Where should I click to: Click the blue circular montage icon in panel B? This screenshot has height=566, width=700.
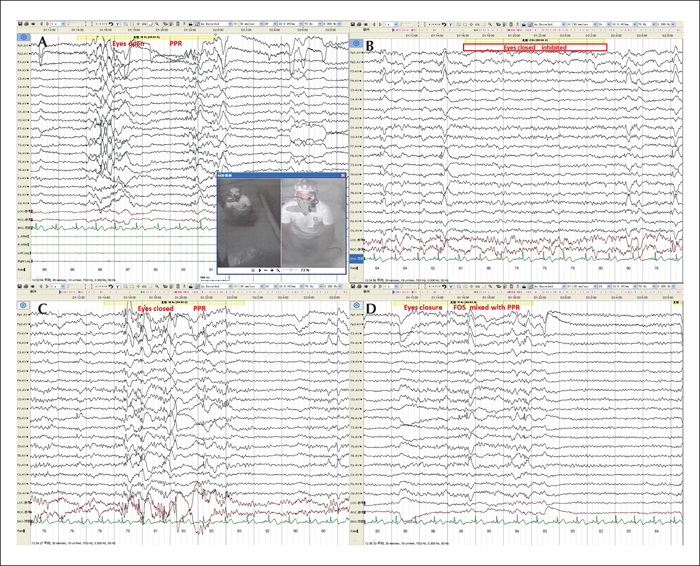coord(356,43)
